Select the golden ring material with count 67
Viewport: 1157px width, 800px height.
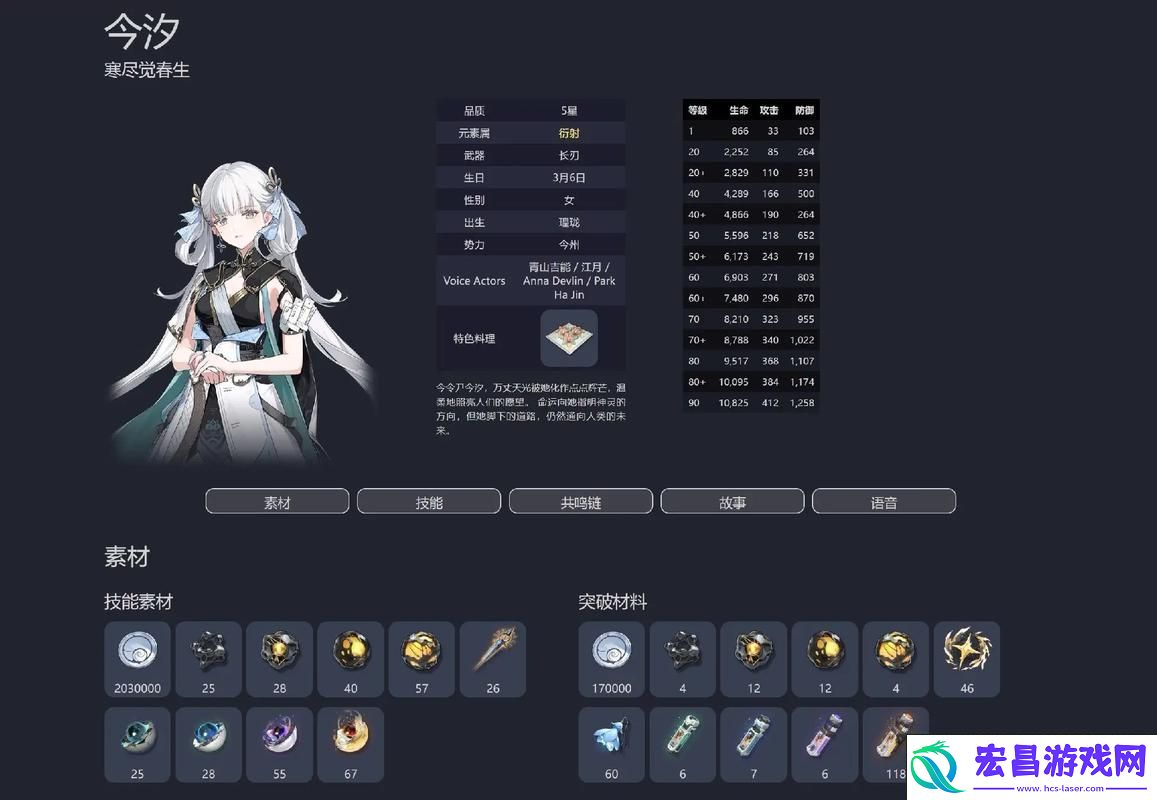click(350, 745)
